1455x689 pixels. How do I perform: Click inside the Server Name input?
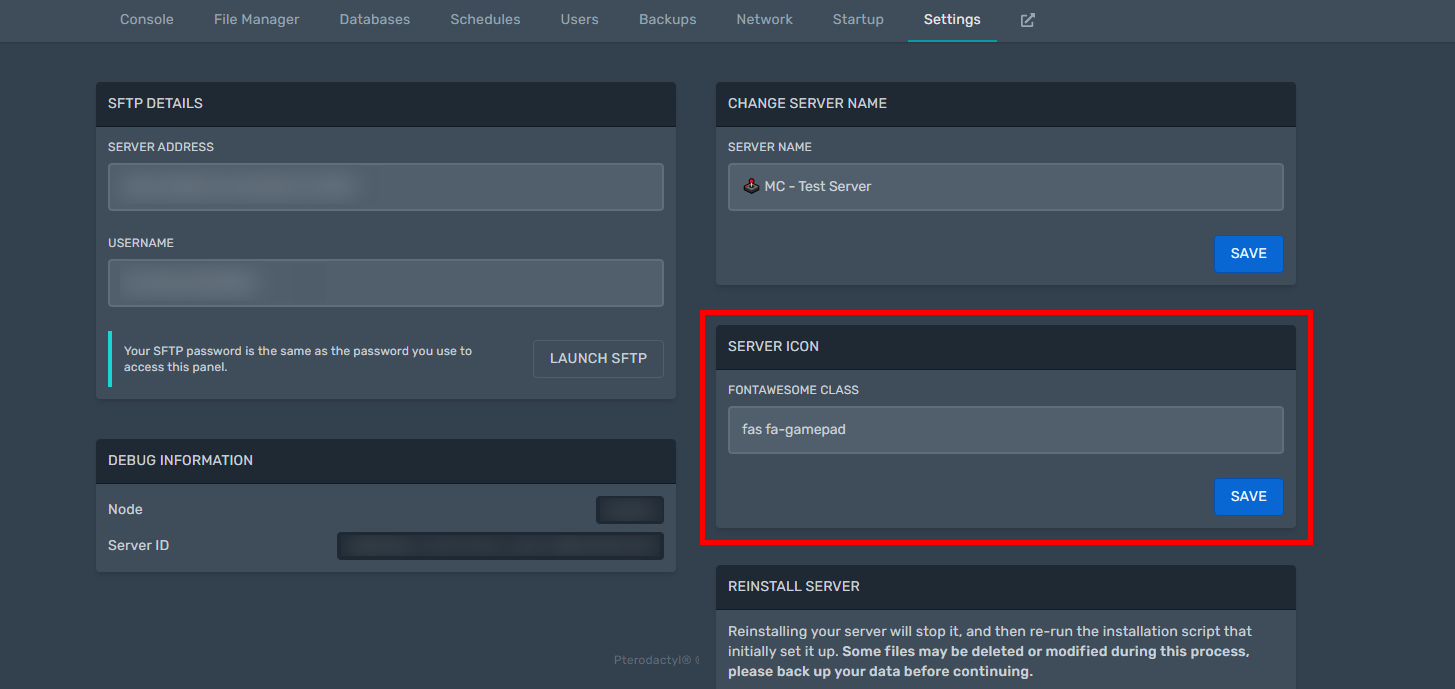(x=1005, y=186)
